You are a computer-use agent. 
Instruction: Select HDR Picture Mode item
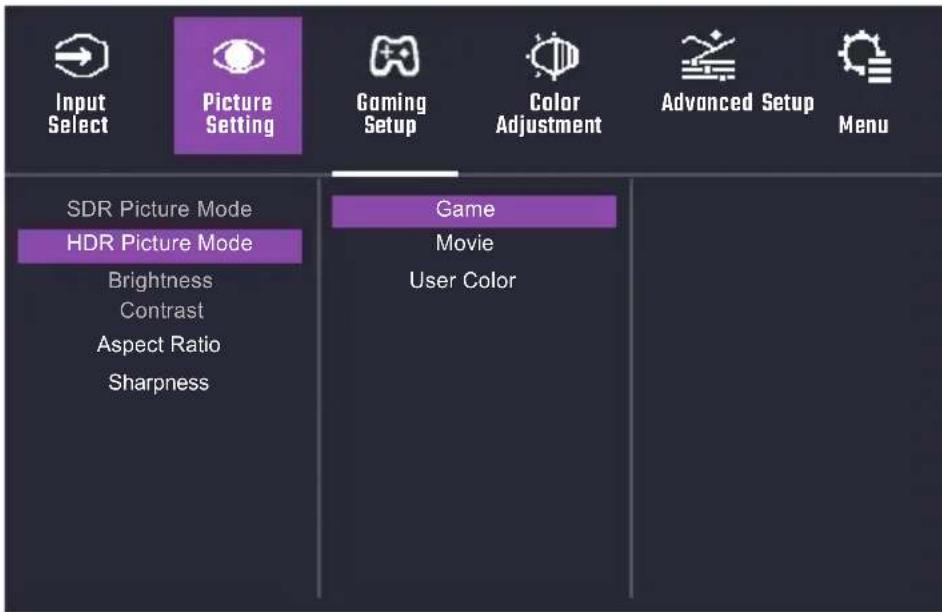click(159, 245)
